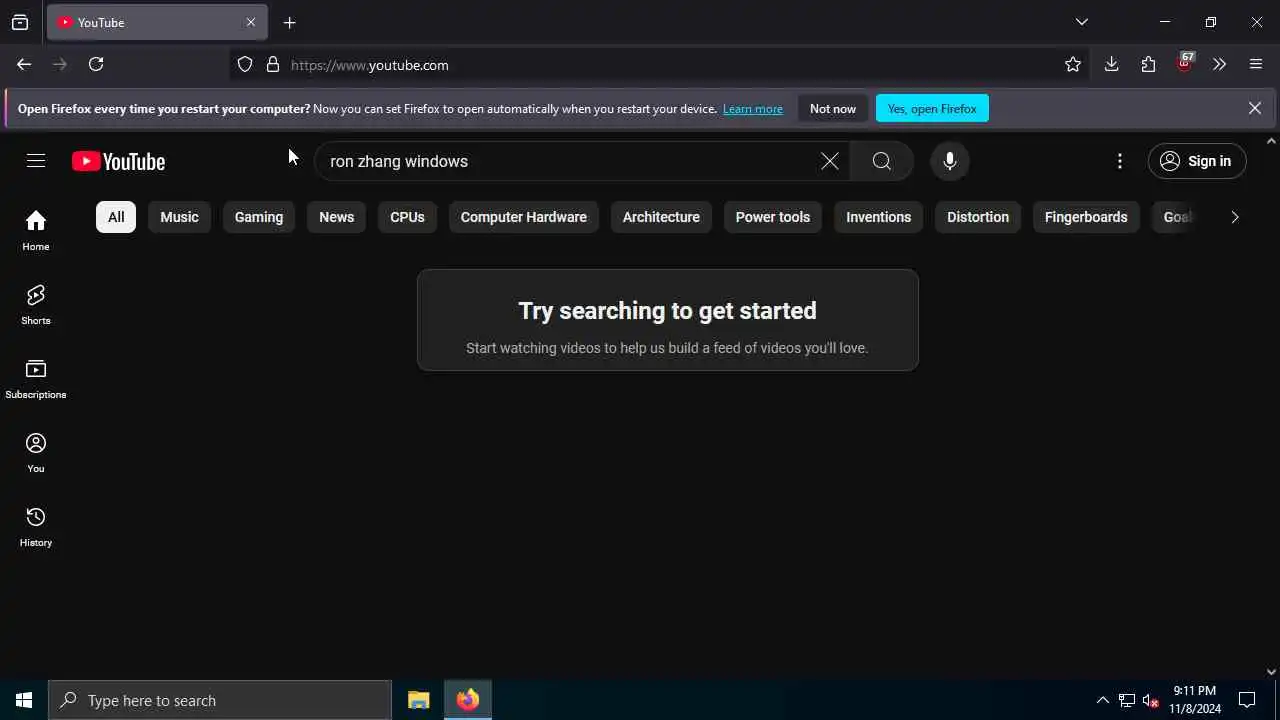Select the Distortion filter chip
Screen dimensions: 1280x720
click(978, 217)
